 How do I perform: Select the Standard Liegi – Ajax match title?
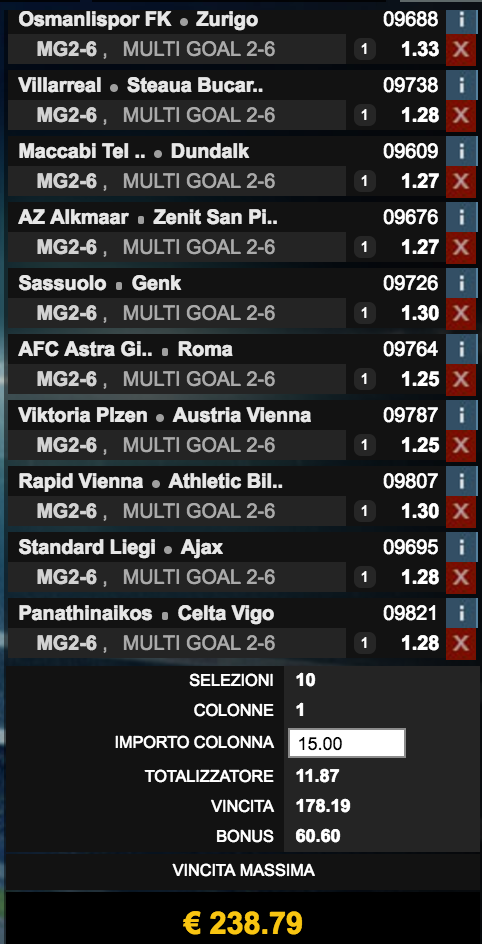click(x=120, y=548)
